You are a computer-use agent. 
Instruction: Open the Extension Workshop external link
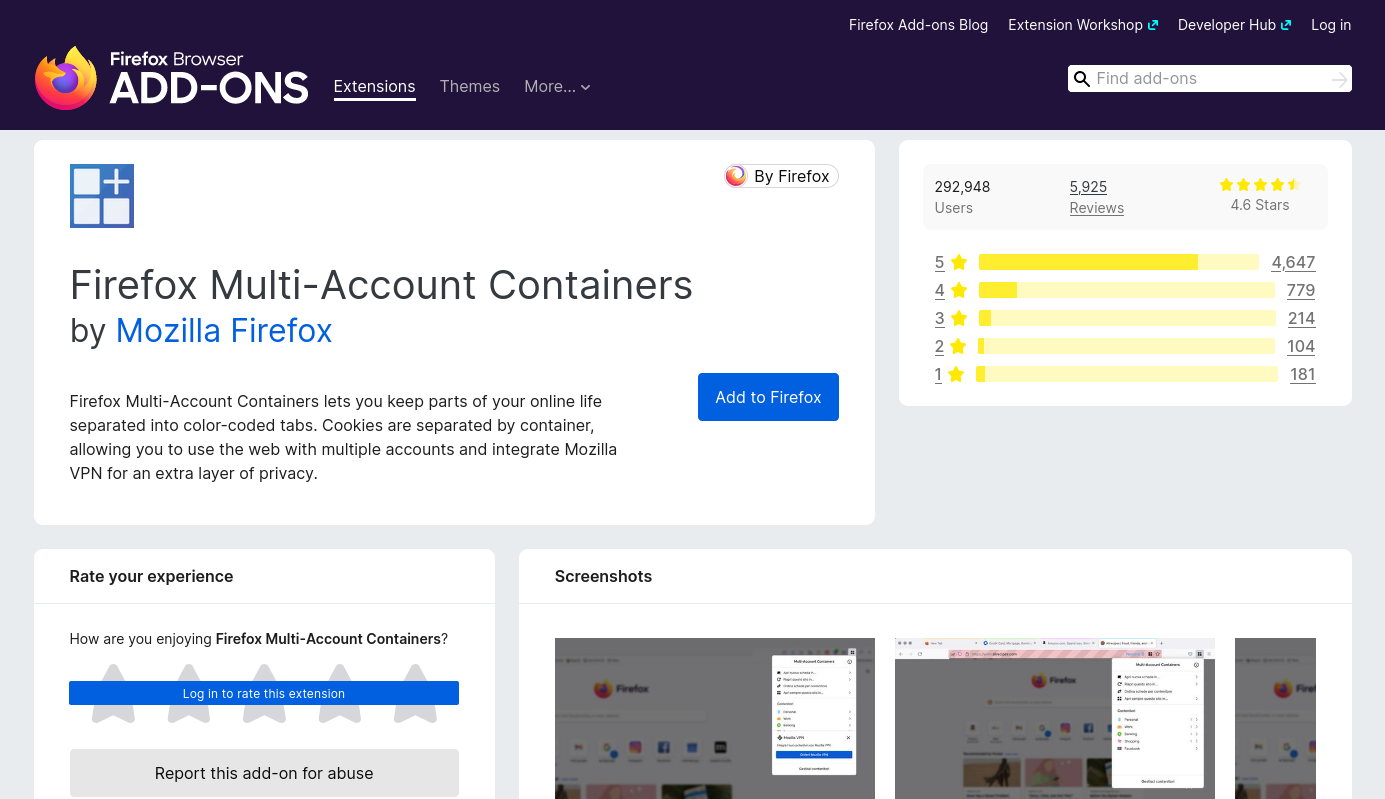pos(1082,25)
